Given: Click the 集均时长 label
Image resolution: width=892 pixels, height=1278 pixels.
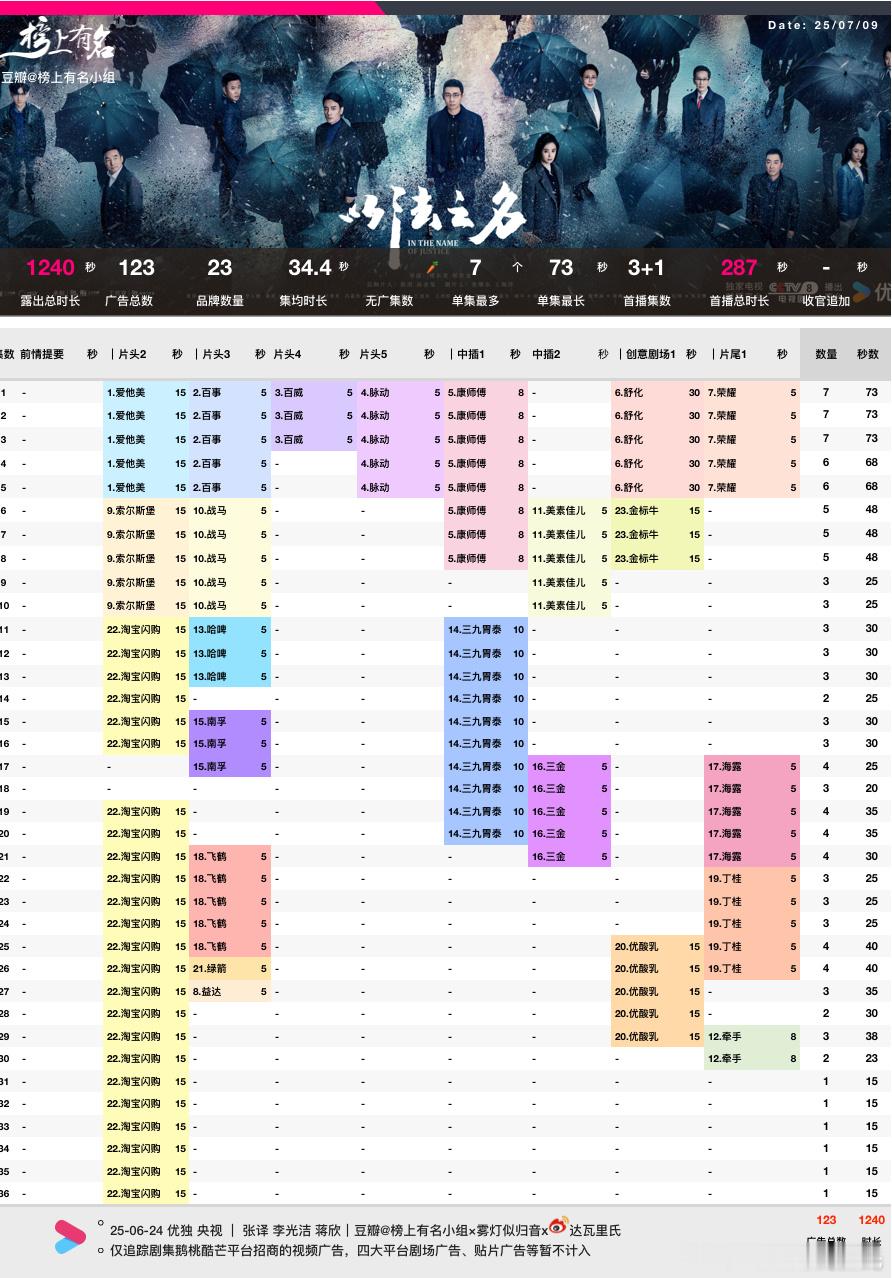Looking at the screenshot, I should tap(303, 300).
